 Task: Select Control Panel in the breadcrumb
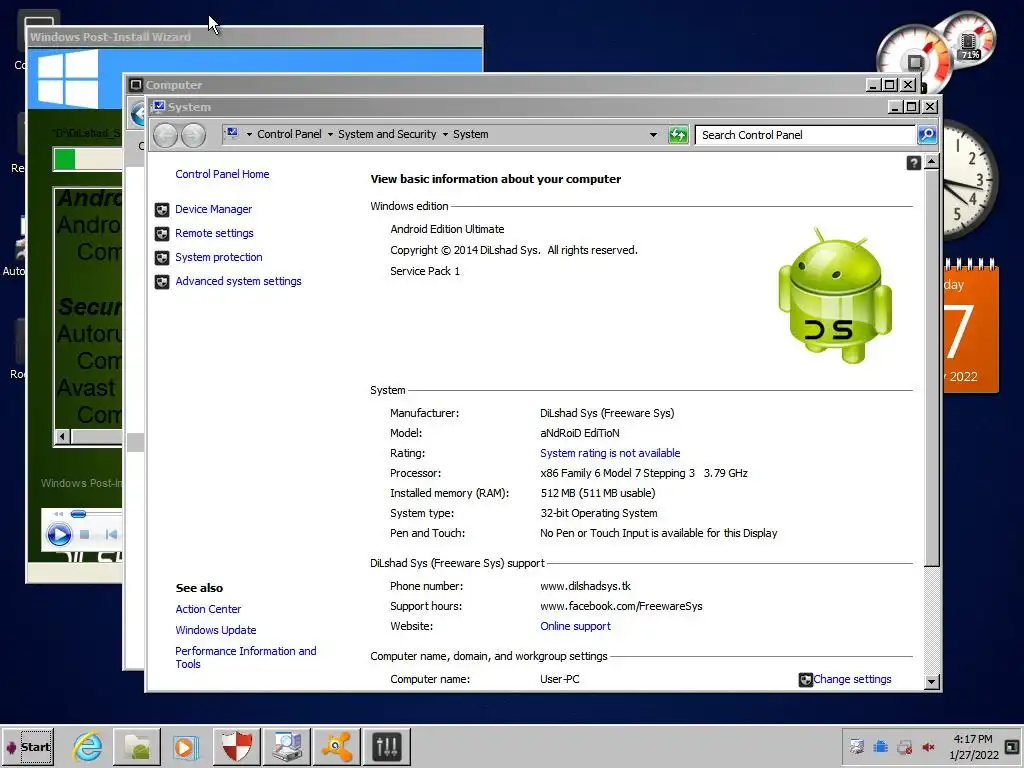coord(289,134)
